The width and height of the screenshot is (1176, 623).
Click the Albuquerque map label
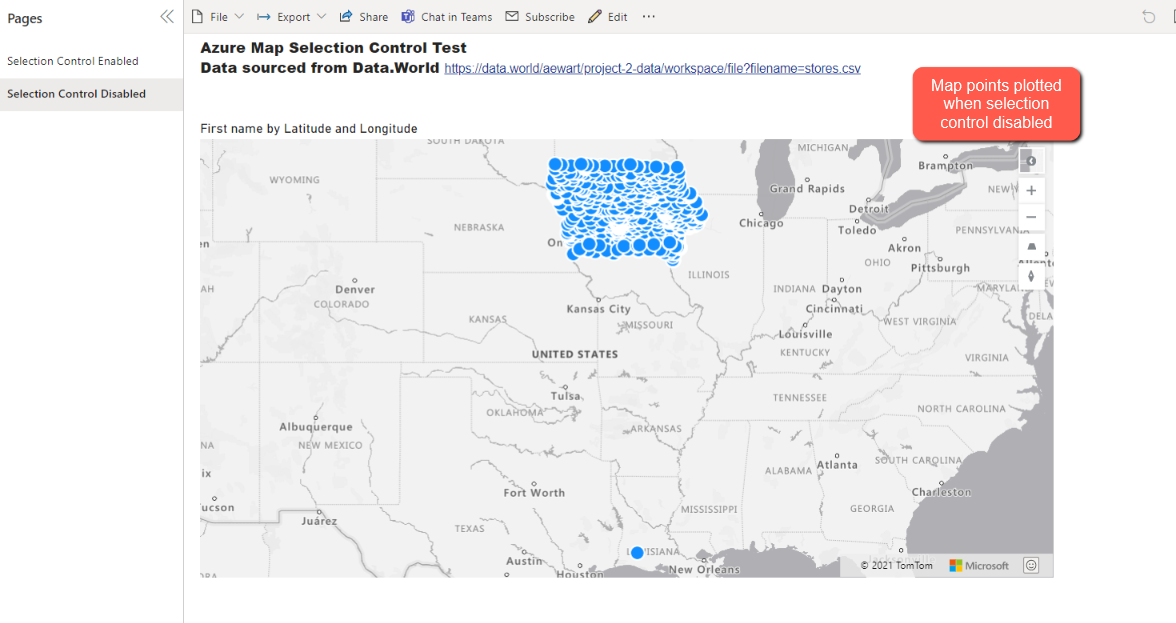(x=316, y=427)
